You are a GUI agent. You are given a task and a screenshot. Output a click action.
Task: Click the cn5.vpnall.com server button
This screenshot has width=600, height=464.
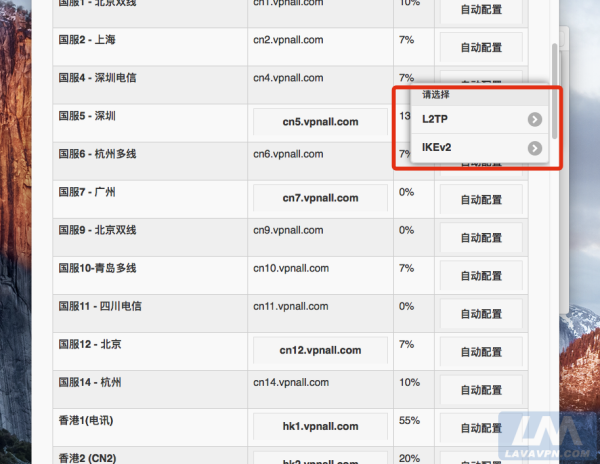[x=320, y=122]
